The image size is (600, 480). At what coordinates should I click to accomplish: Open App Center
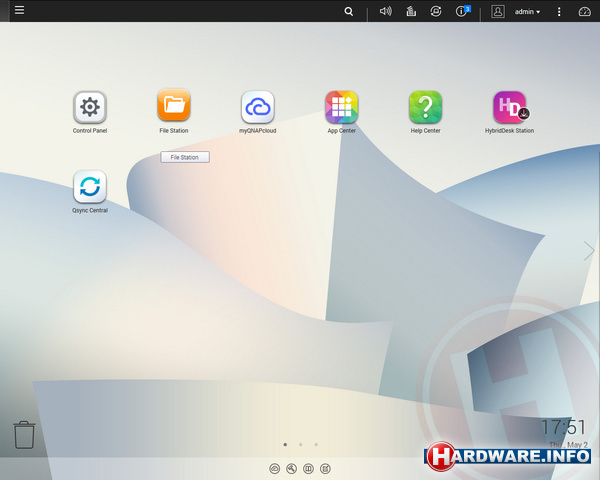click(341, 107)
